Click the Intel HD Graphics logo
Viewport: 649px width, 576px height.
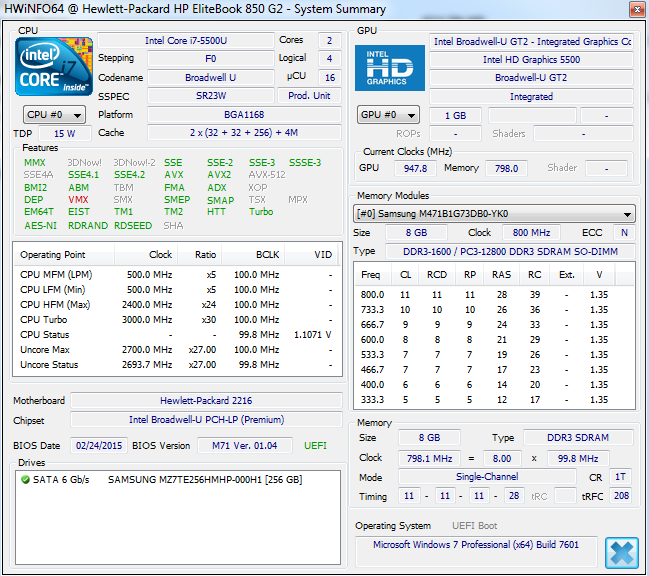[x=389, y=68]
